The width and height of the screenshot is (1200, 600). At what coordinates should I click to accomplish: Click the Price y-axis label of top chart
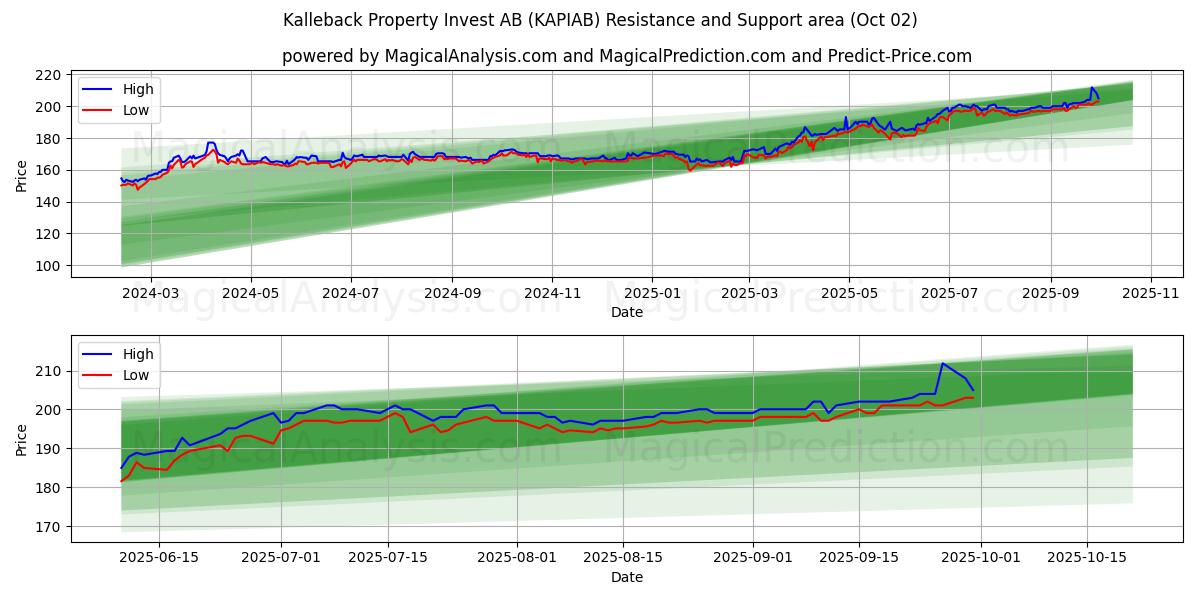(22, 176)
